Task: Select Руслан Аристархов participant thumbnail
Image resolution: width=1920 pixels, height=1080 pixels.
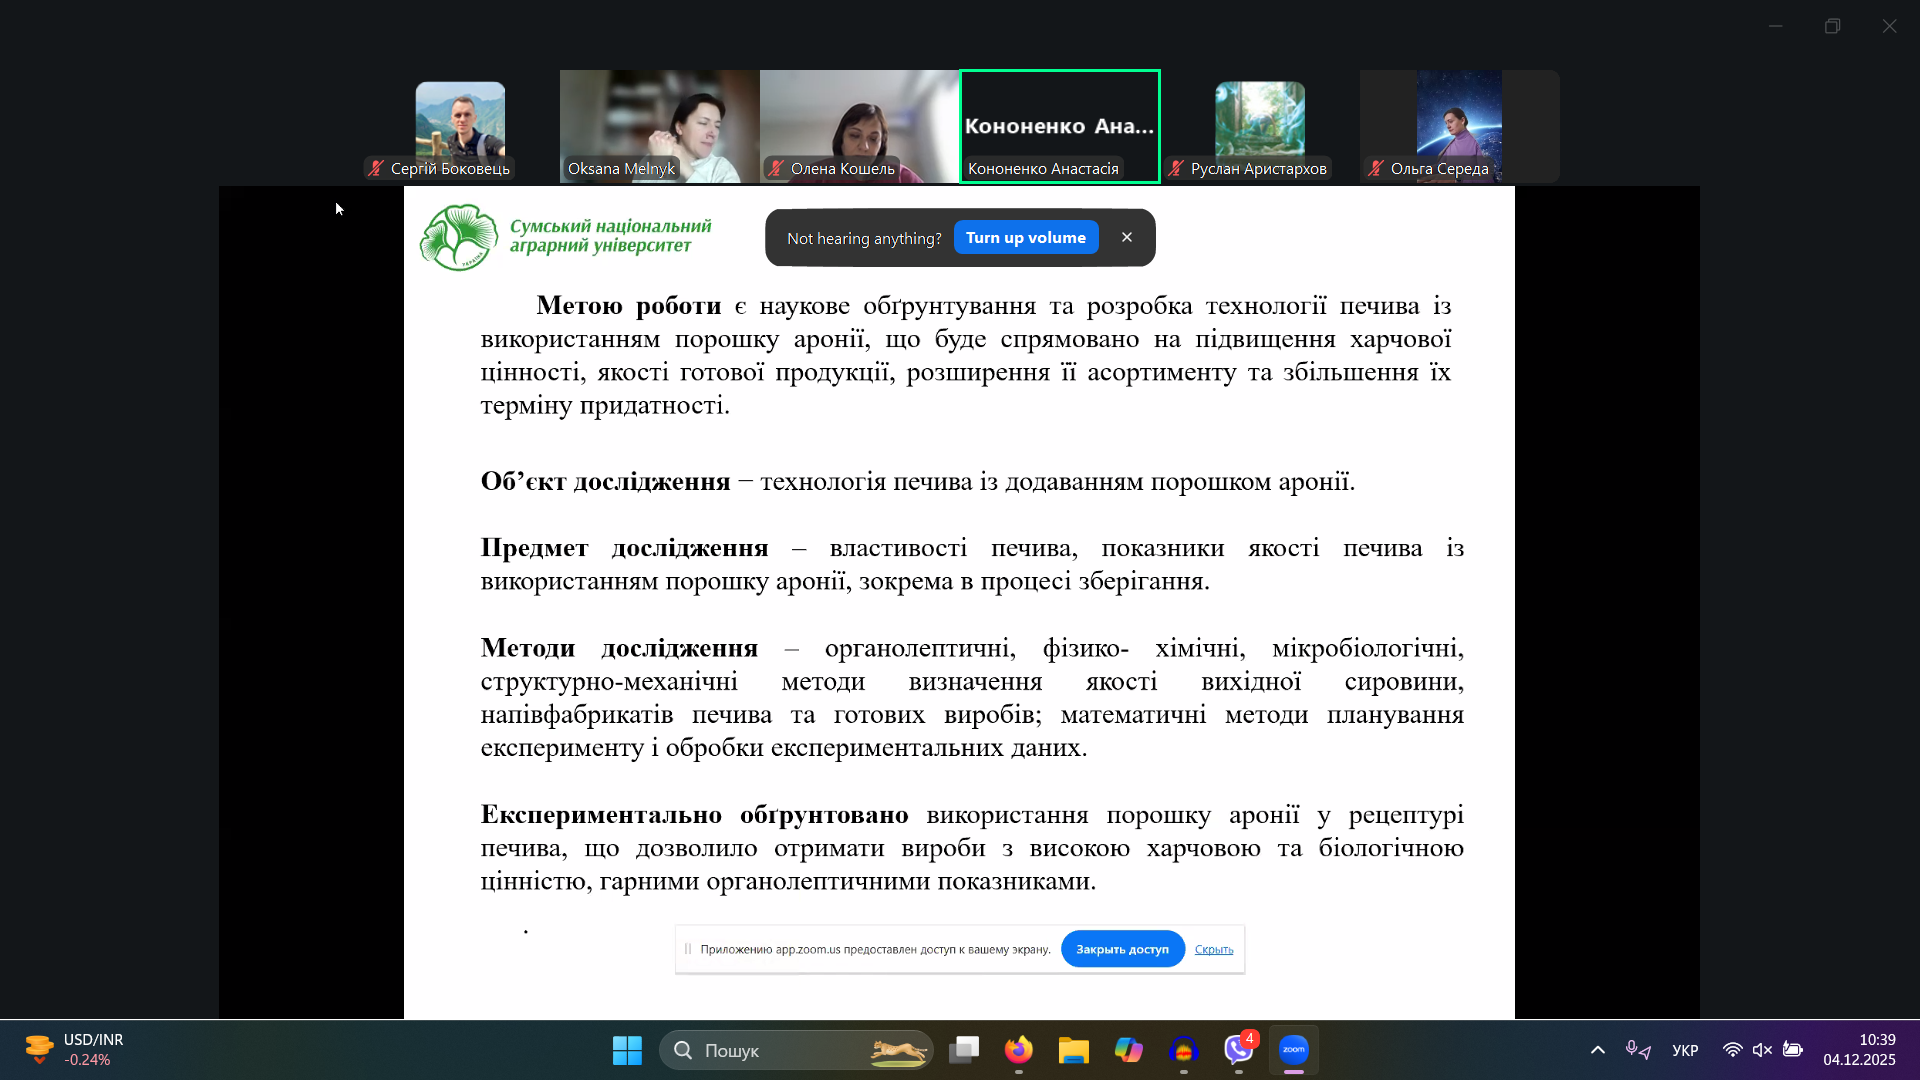Action: (1259, 126)
